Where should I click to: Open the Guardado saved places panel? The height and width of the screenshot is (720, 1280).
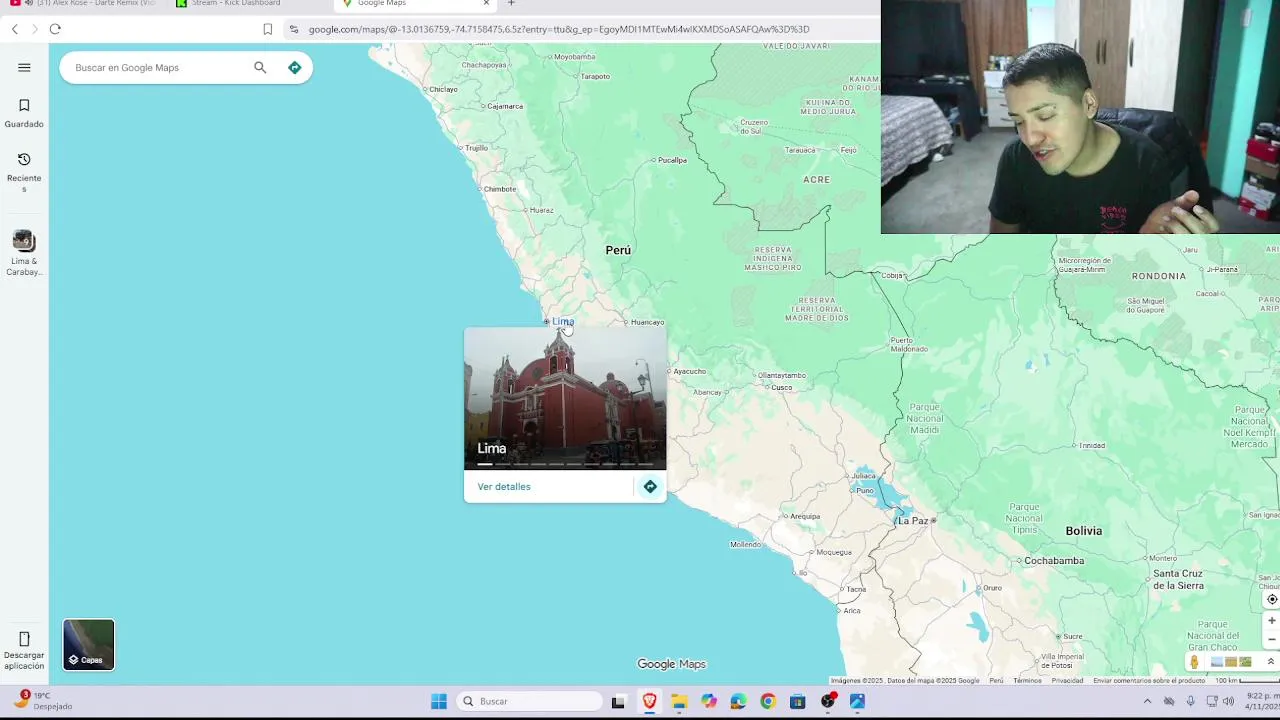(24, 114)
